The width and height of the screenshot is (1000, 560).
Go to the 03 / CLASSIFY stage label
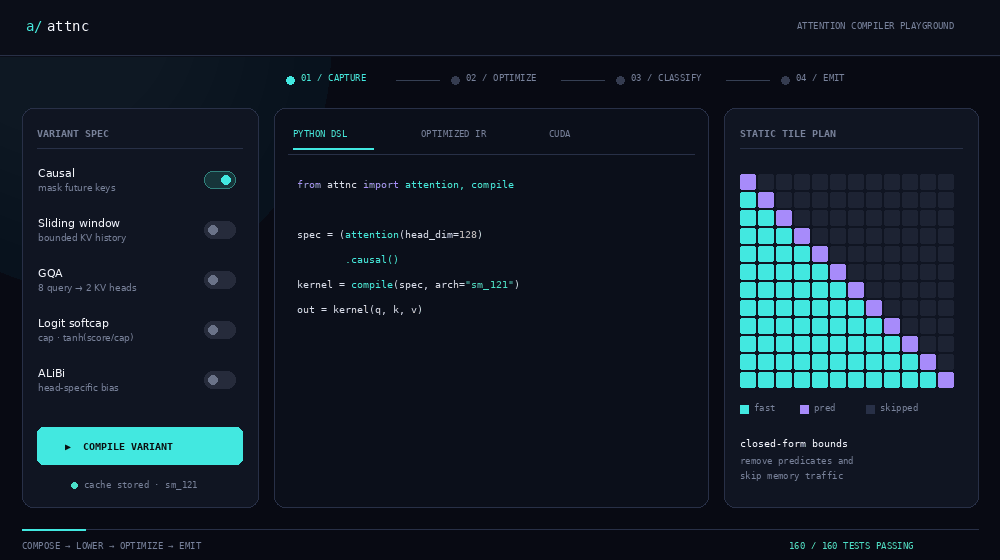point(666,78)
